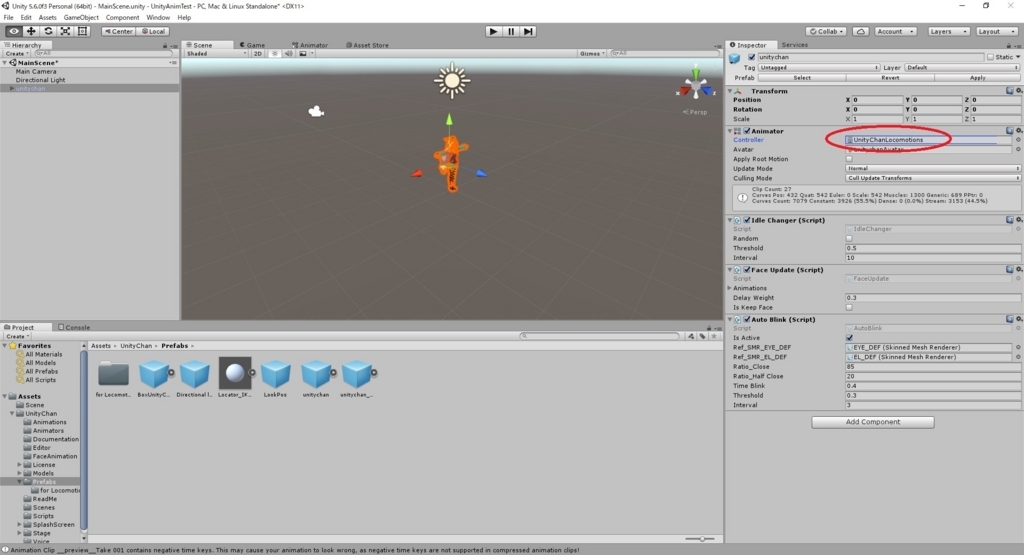This screenshot has height=555, width=1024.
Task: Toggle the 2D scene view button
Action: coord(257,54)
